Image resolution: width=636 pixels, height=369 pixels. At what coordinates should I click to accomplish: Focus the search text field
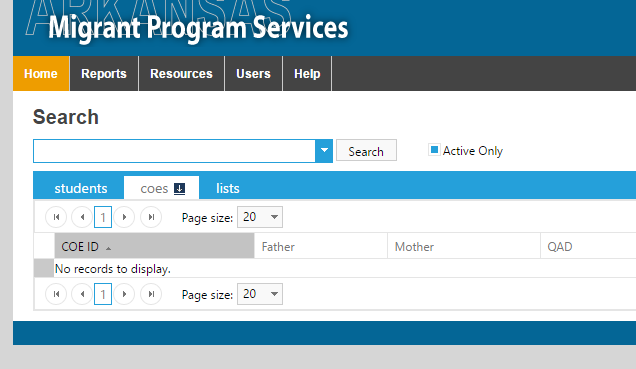[174, 151]
